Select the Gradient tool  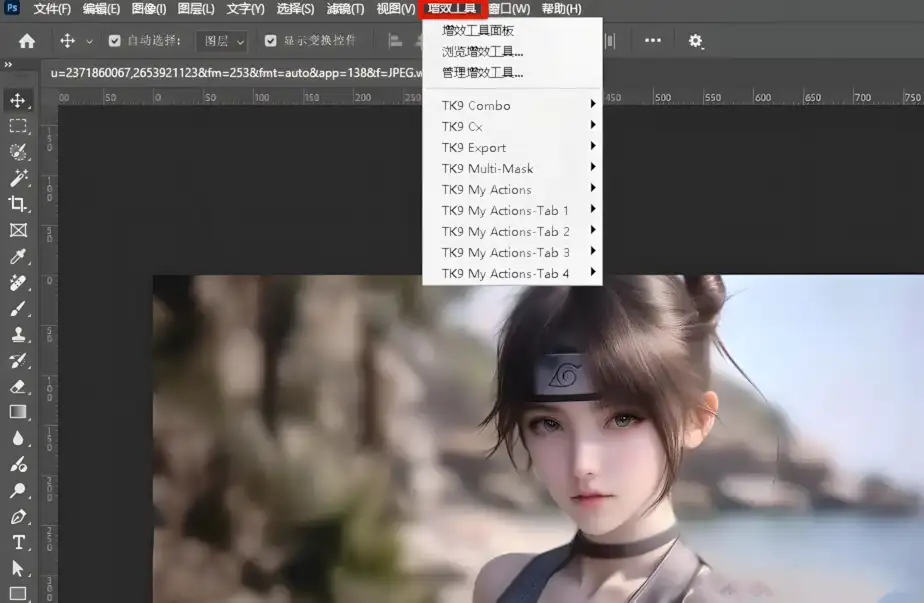tap(18, 412)
